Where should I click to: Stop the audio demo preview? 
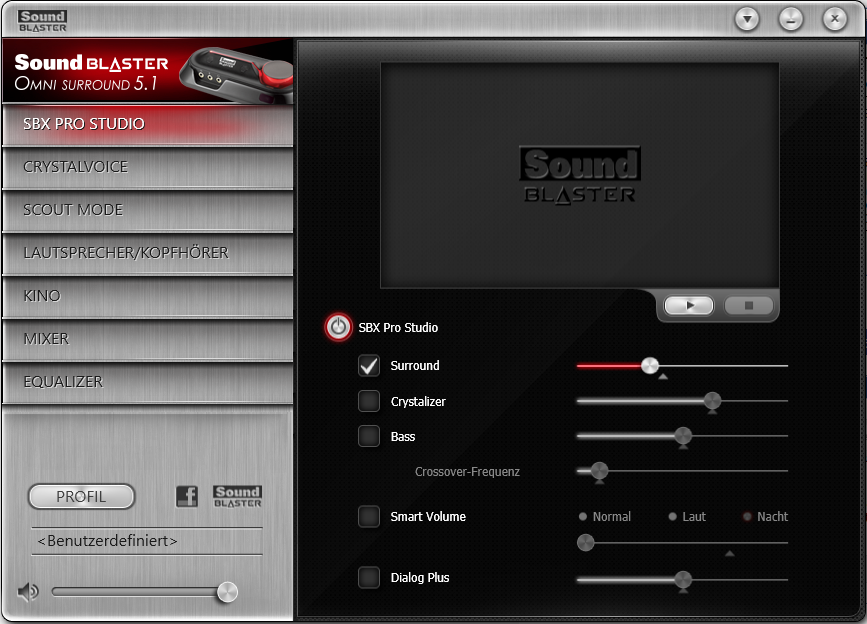tap(749, 305)
